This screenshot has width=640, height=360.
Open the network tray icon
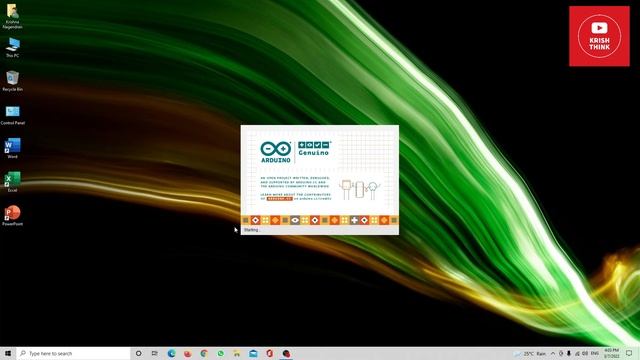tap(577, 353)
